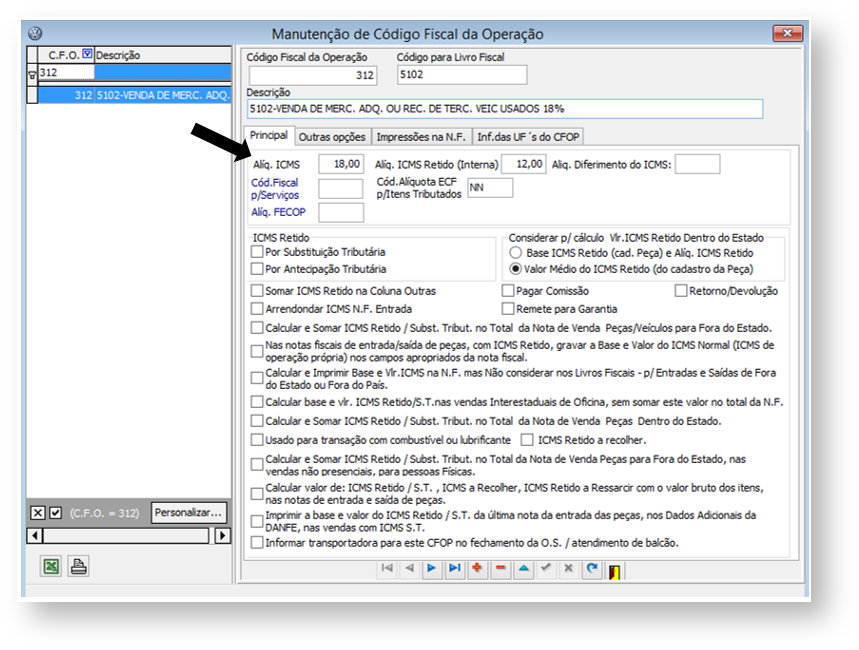Click the Personalizar... button

pyautogui.click(x=188, y=513)
